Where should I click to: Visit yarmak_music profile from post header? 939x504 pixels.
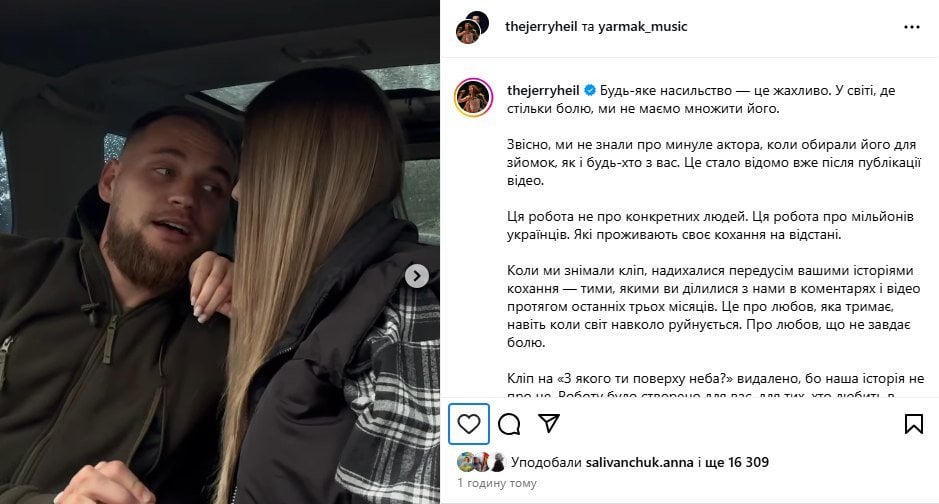pos(643,26)
